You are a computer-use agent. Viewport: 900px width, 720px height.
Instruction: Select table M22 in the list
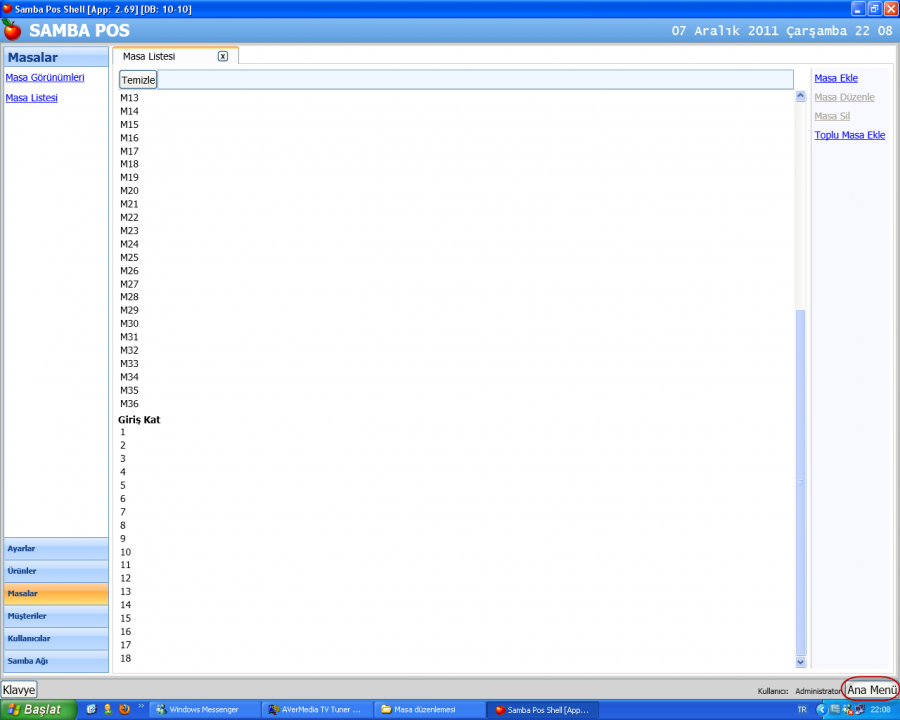[x=129, y=217]
